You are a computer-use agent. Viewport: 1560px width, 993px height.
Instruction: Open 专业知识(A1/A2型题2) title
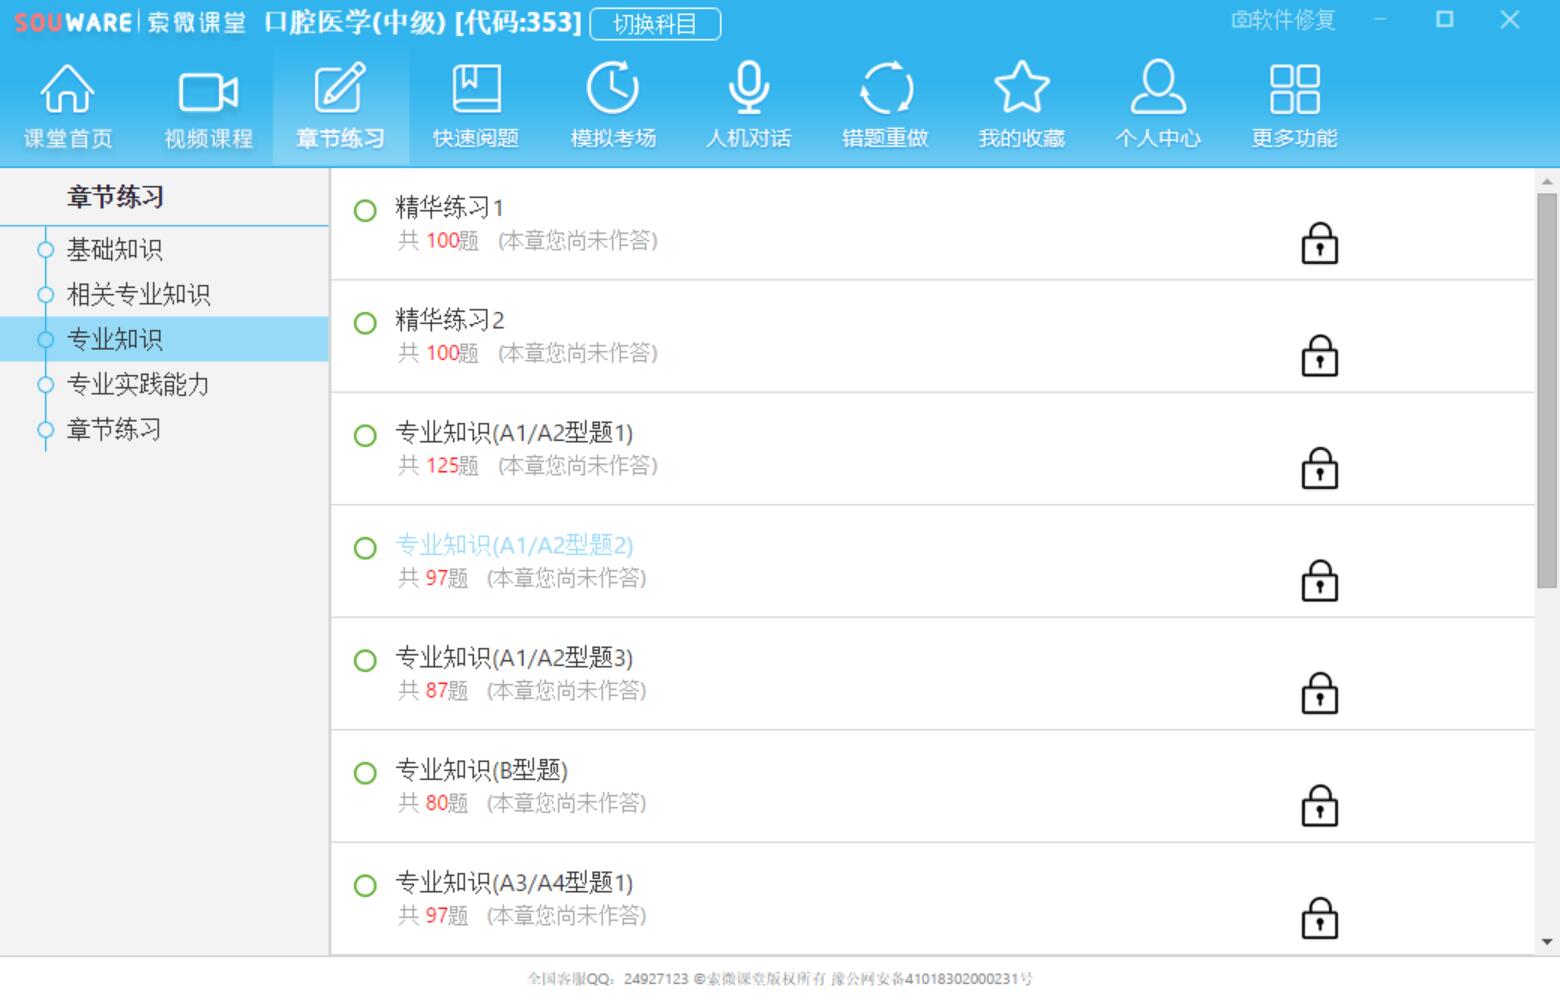[514, 545]
